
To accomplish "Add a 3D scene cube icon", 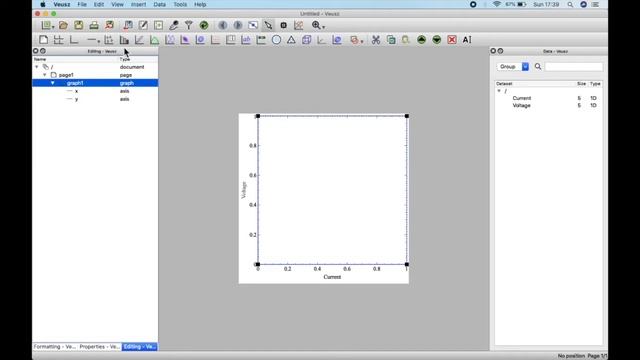I will [x=307, y=40].
